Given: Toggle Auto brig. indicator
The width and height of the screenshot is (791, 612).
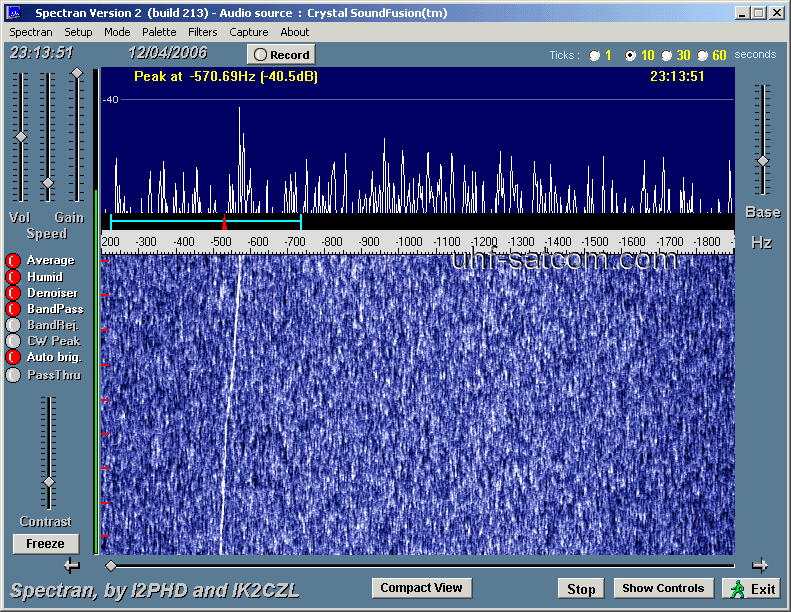Looking at the screenshot, I should click(13, 357).
